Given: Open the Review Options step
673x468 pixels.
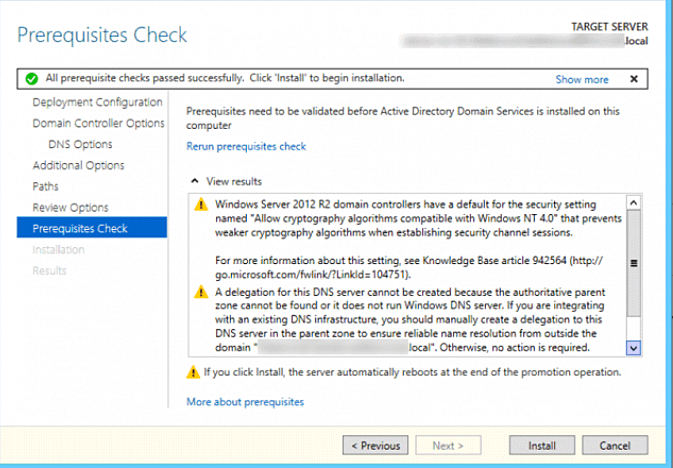Looking at the screenshot, I should (70, 208).
